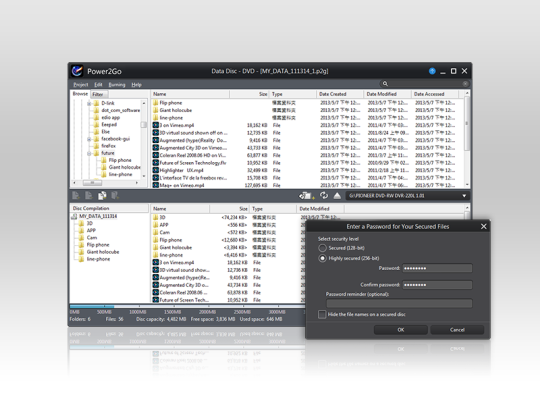Viewport: 540px width, 405px height.
Task: Click the Power2Go logo icon
Action: [x=77, y=71]
